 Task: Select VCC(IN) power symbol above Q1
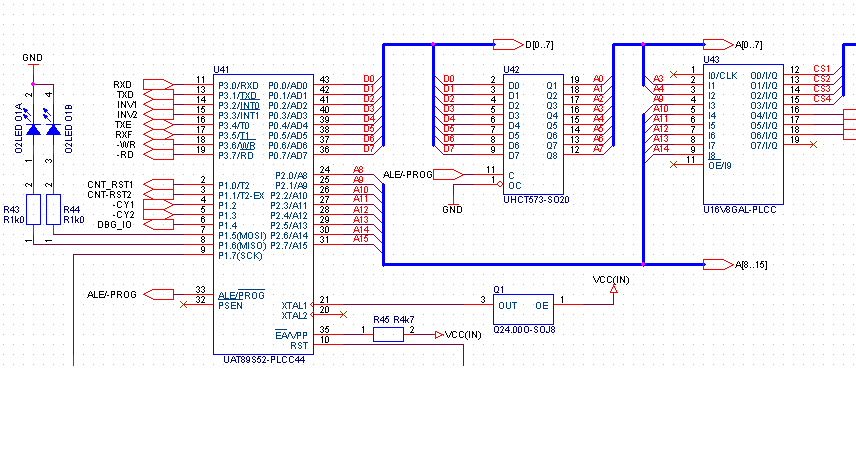[x=614, y=290]
